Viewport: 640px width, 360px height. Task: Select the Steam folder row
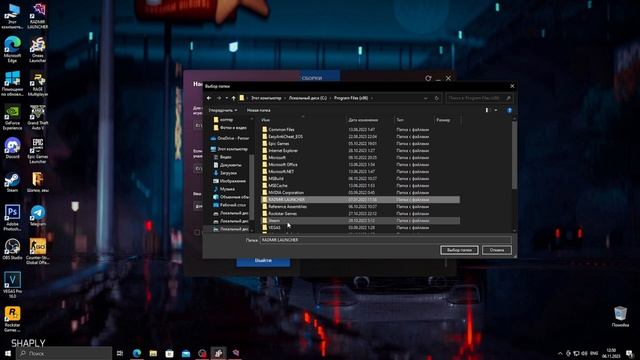click(x=360, y=220)
